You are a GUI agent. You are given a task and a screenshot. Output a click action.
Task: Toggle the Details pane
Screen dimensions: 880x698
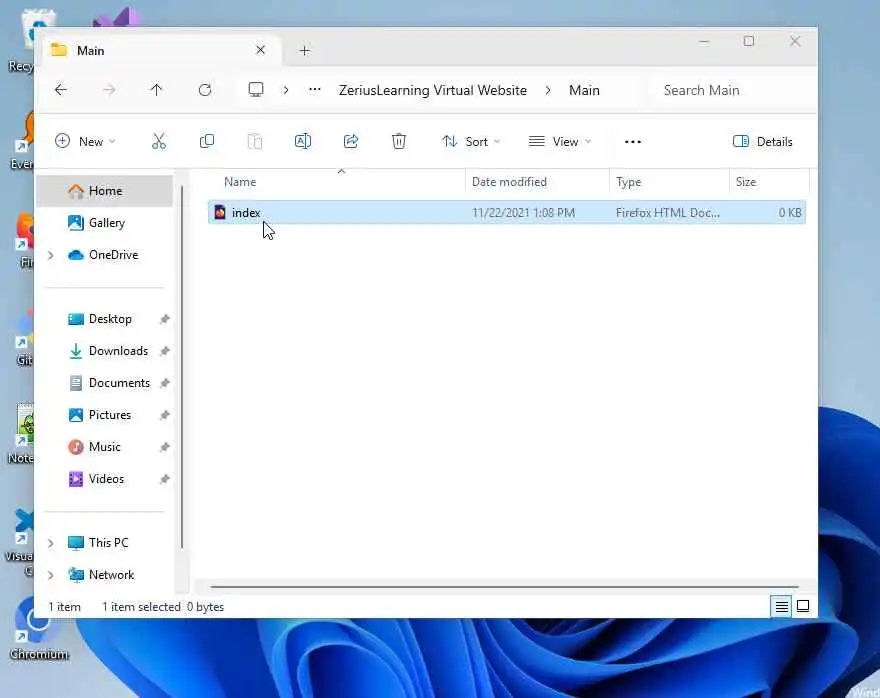tap(763, 141)
